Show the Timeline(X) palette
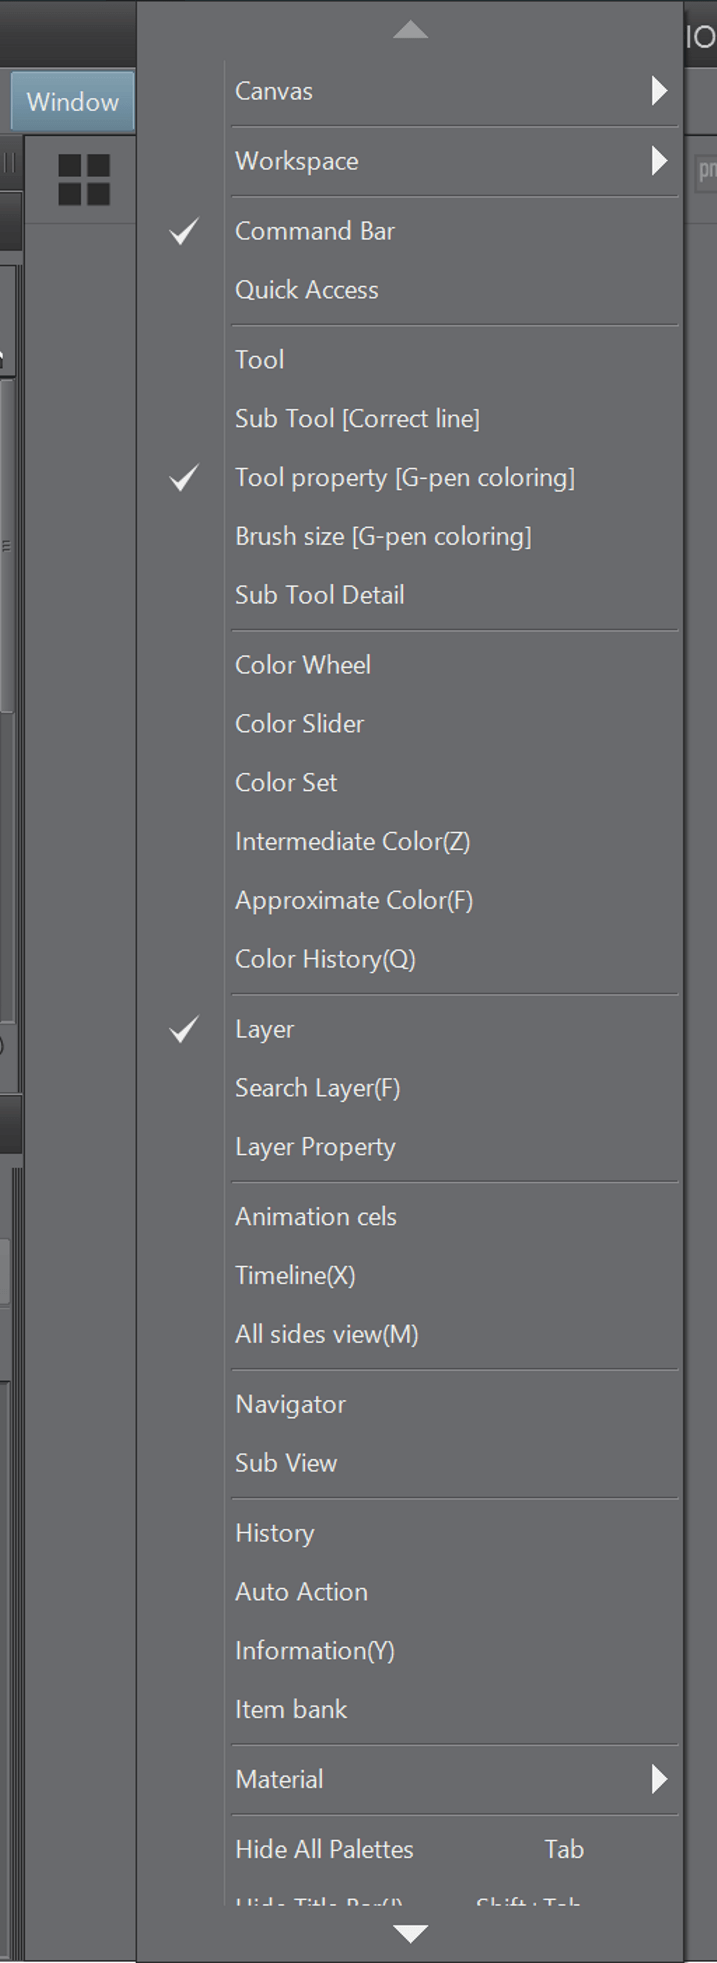 (x=295, y=1275)
